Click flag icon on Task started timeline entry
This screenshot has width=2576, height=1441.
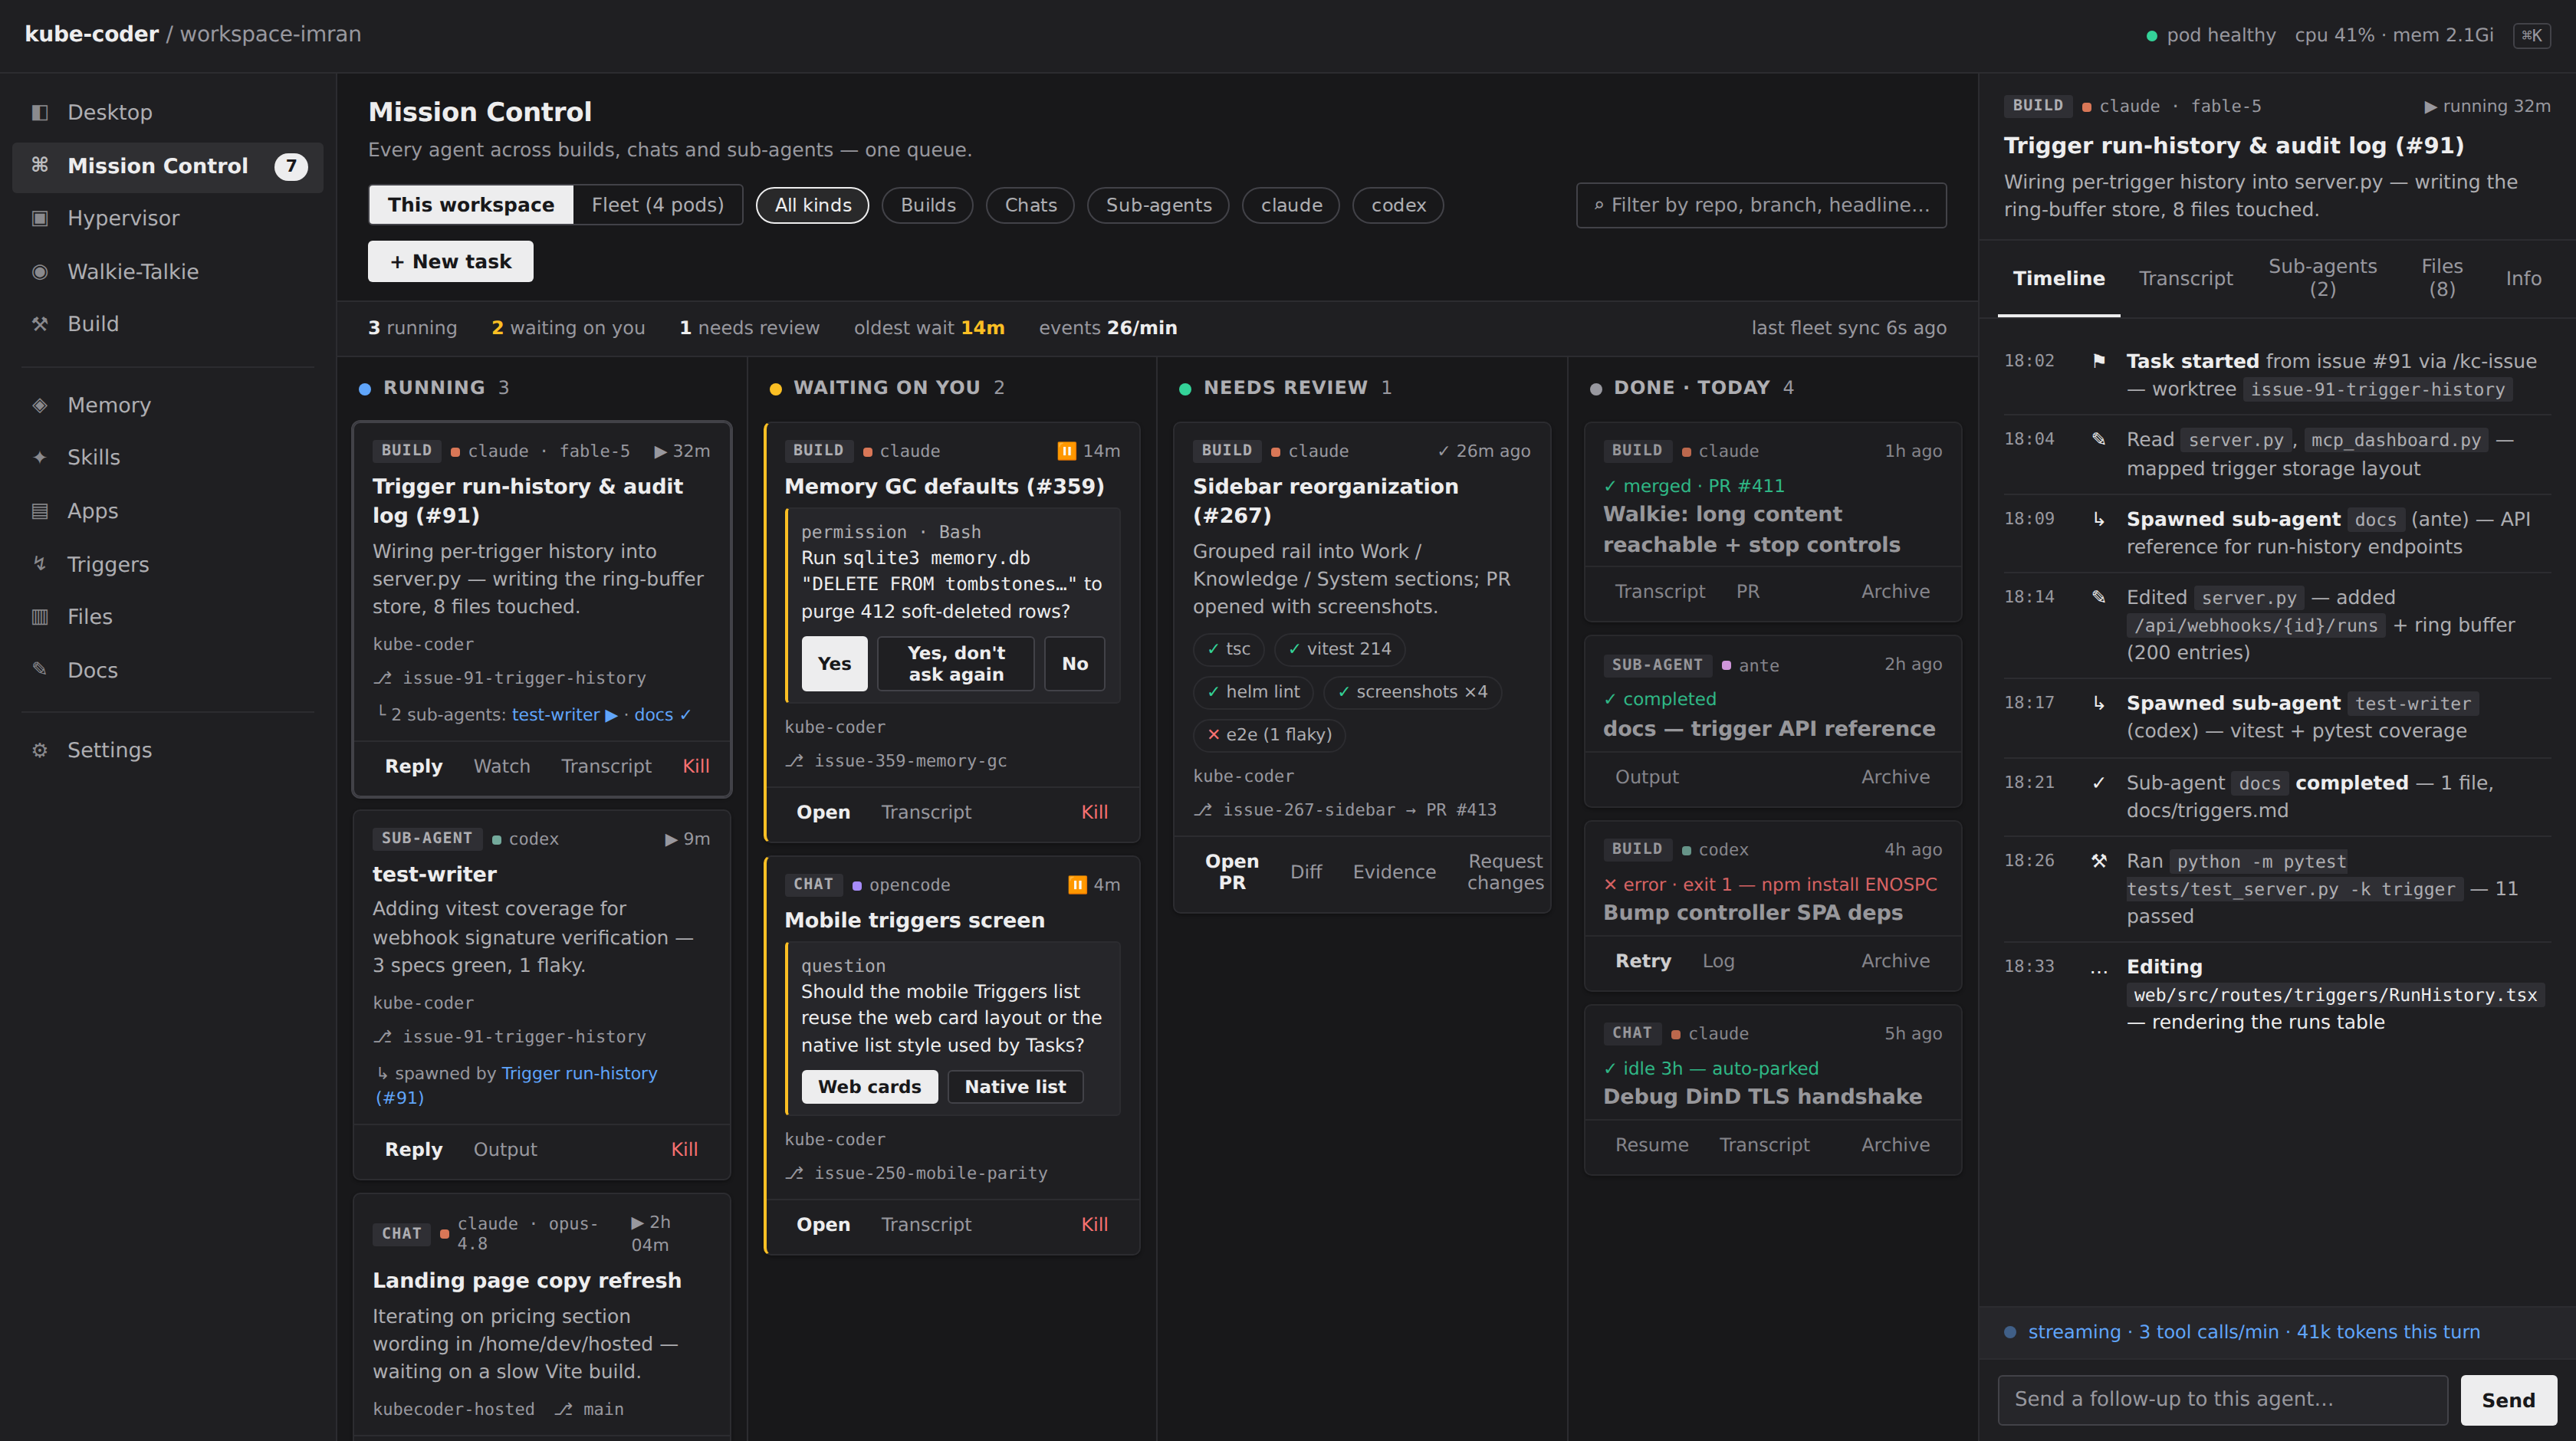[2099, 361]
